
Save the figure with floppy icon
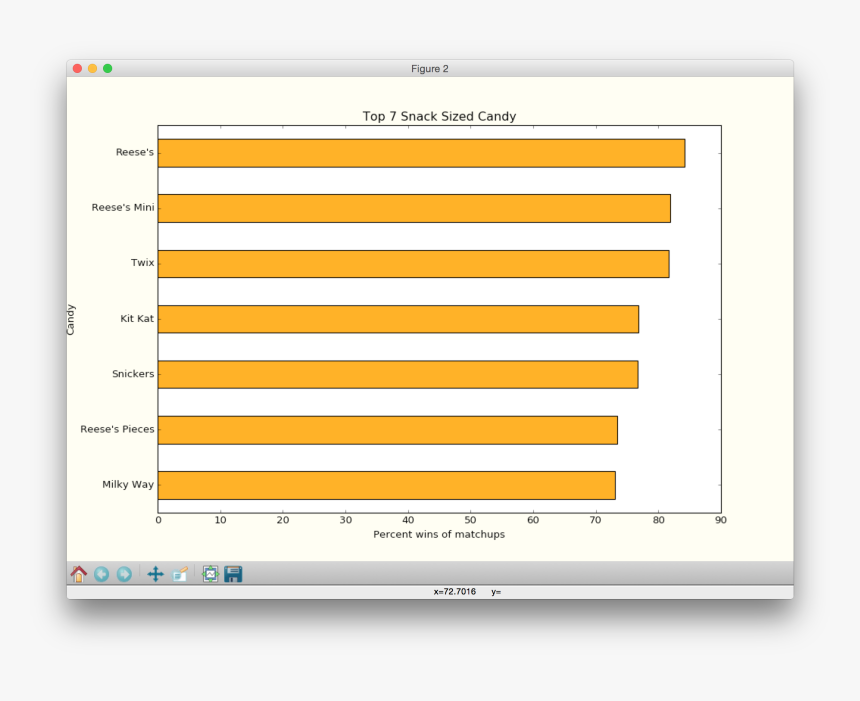click(x=233, y=574)
